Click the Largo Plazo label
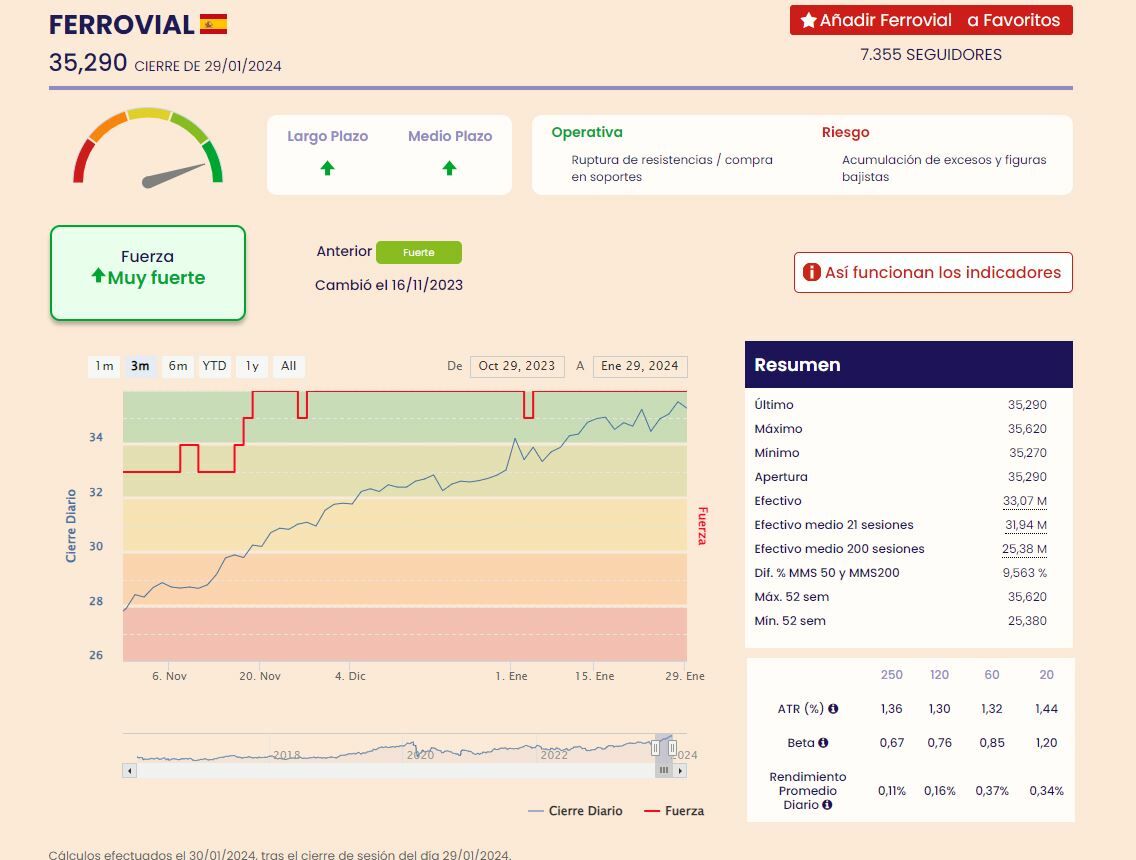The image size is (1136, 860). [x=327, y=136]
